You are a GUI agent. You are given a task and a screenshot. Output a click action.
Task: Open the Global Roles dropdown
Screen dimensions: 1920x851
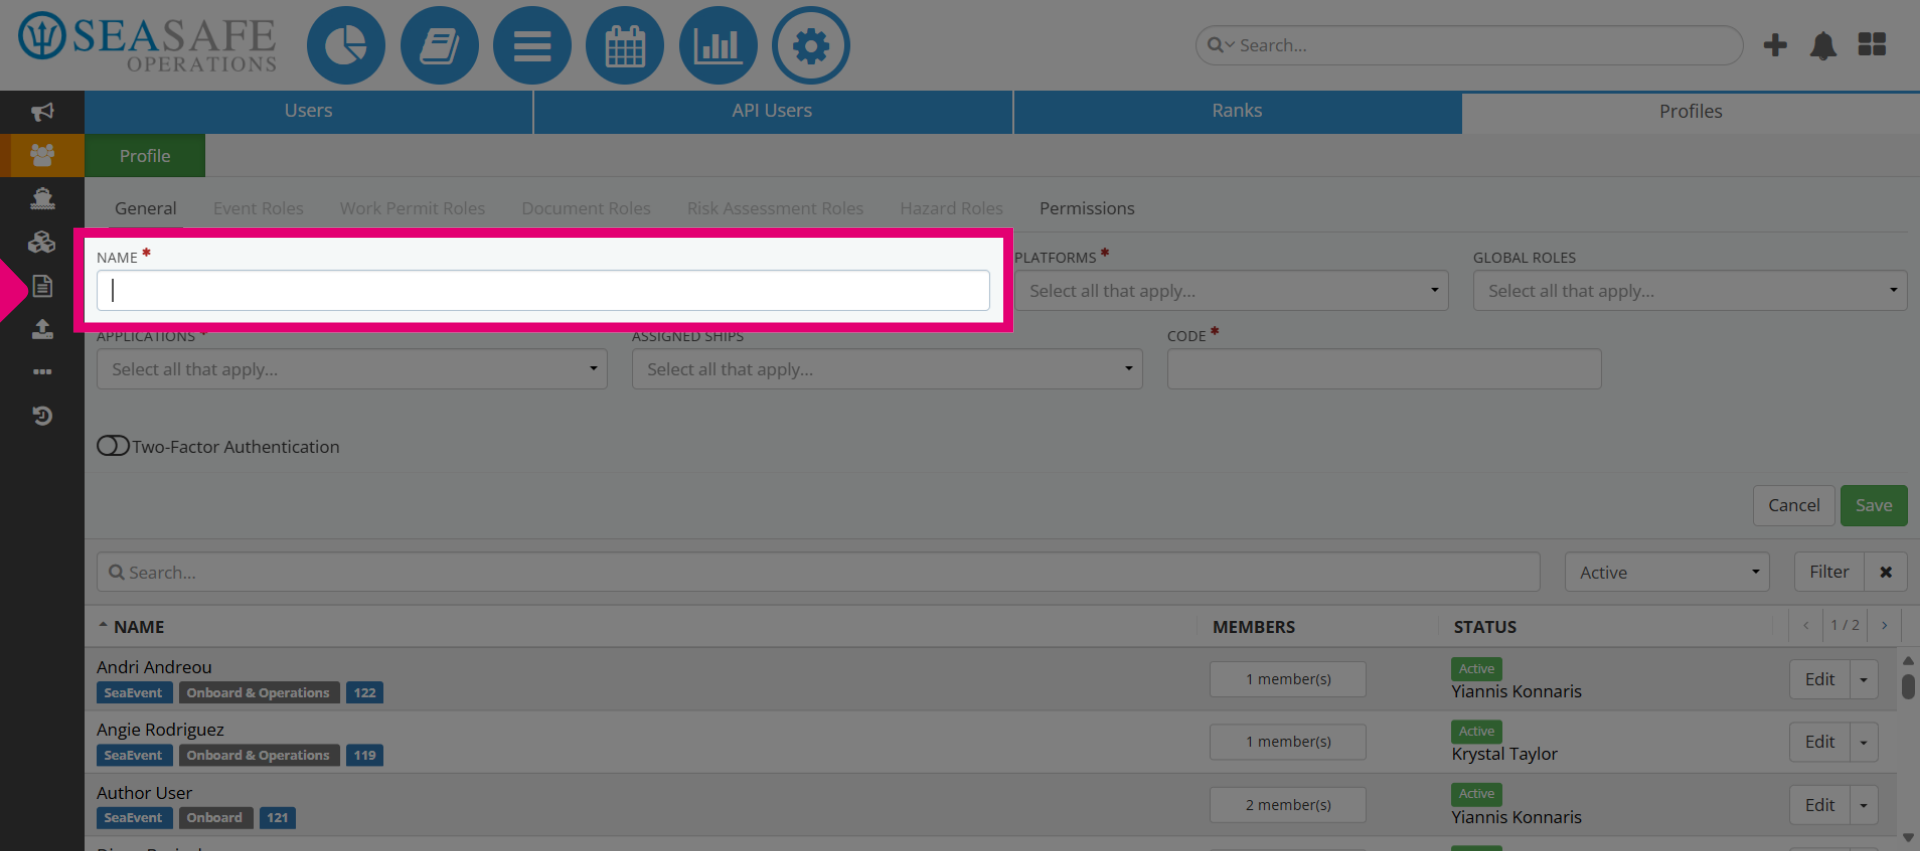tap(1690, 291)
